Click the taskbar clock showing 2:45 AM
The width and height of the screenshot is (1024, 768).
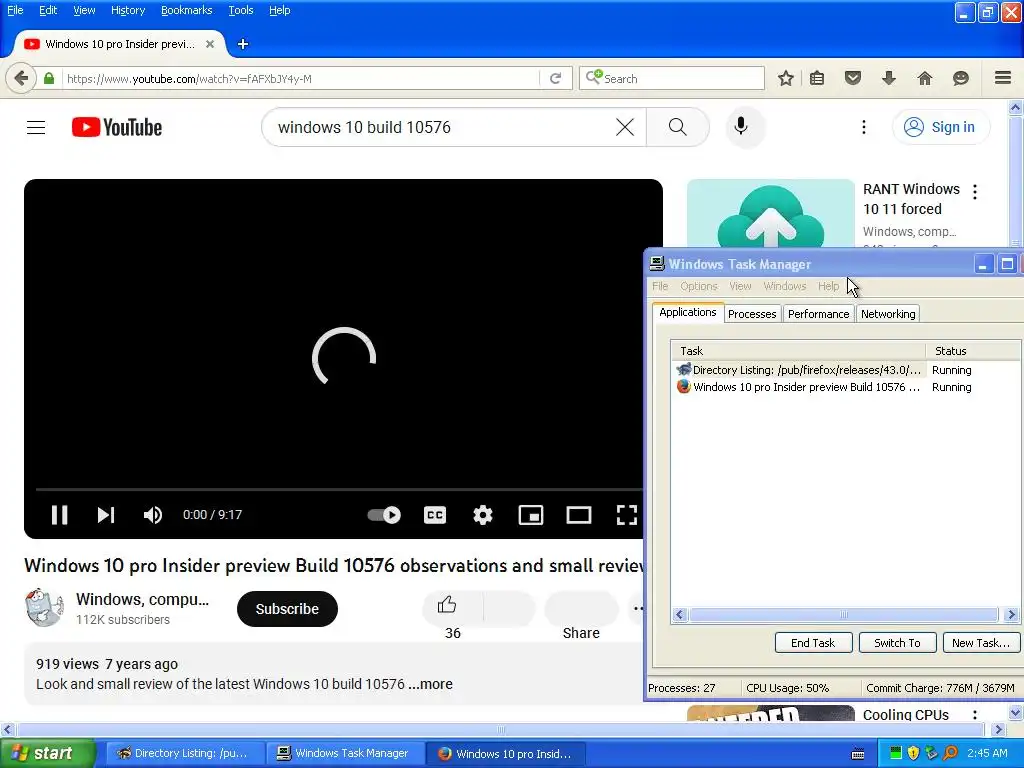pos(987,754)
